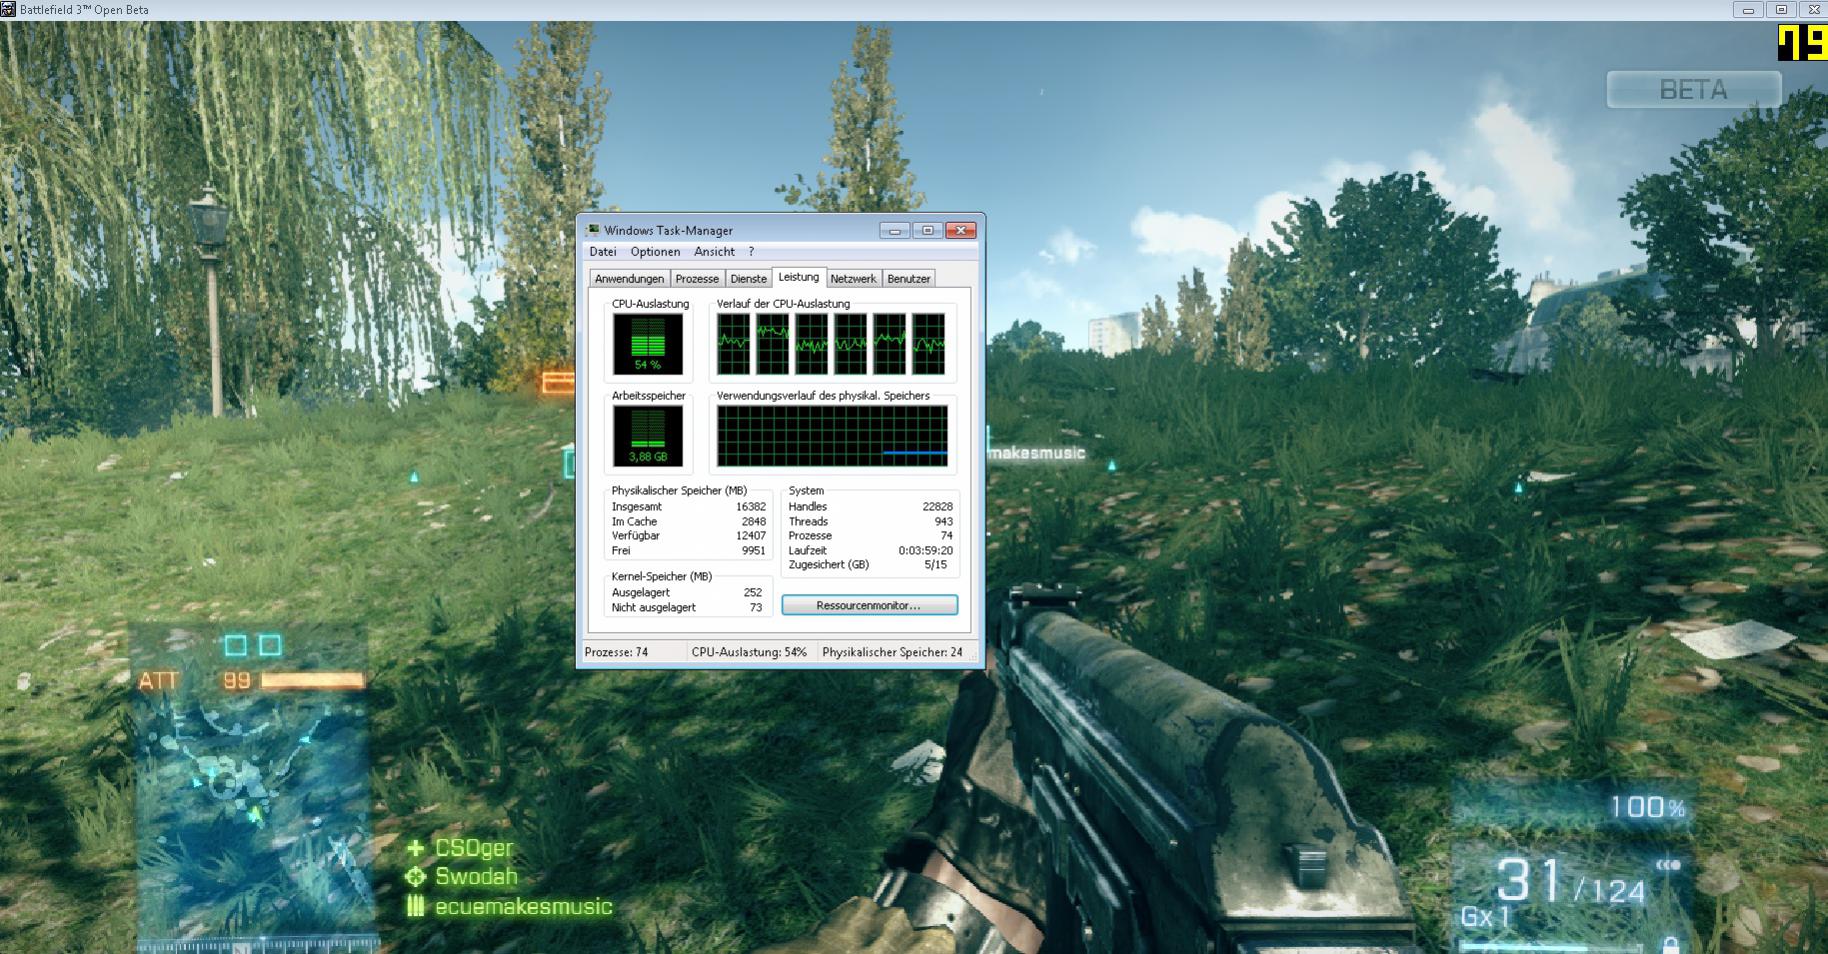
Task: Open the Ansicht menu
Action: [714, 252]
